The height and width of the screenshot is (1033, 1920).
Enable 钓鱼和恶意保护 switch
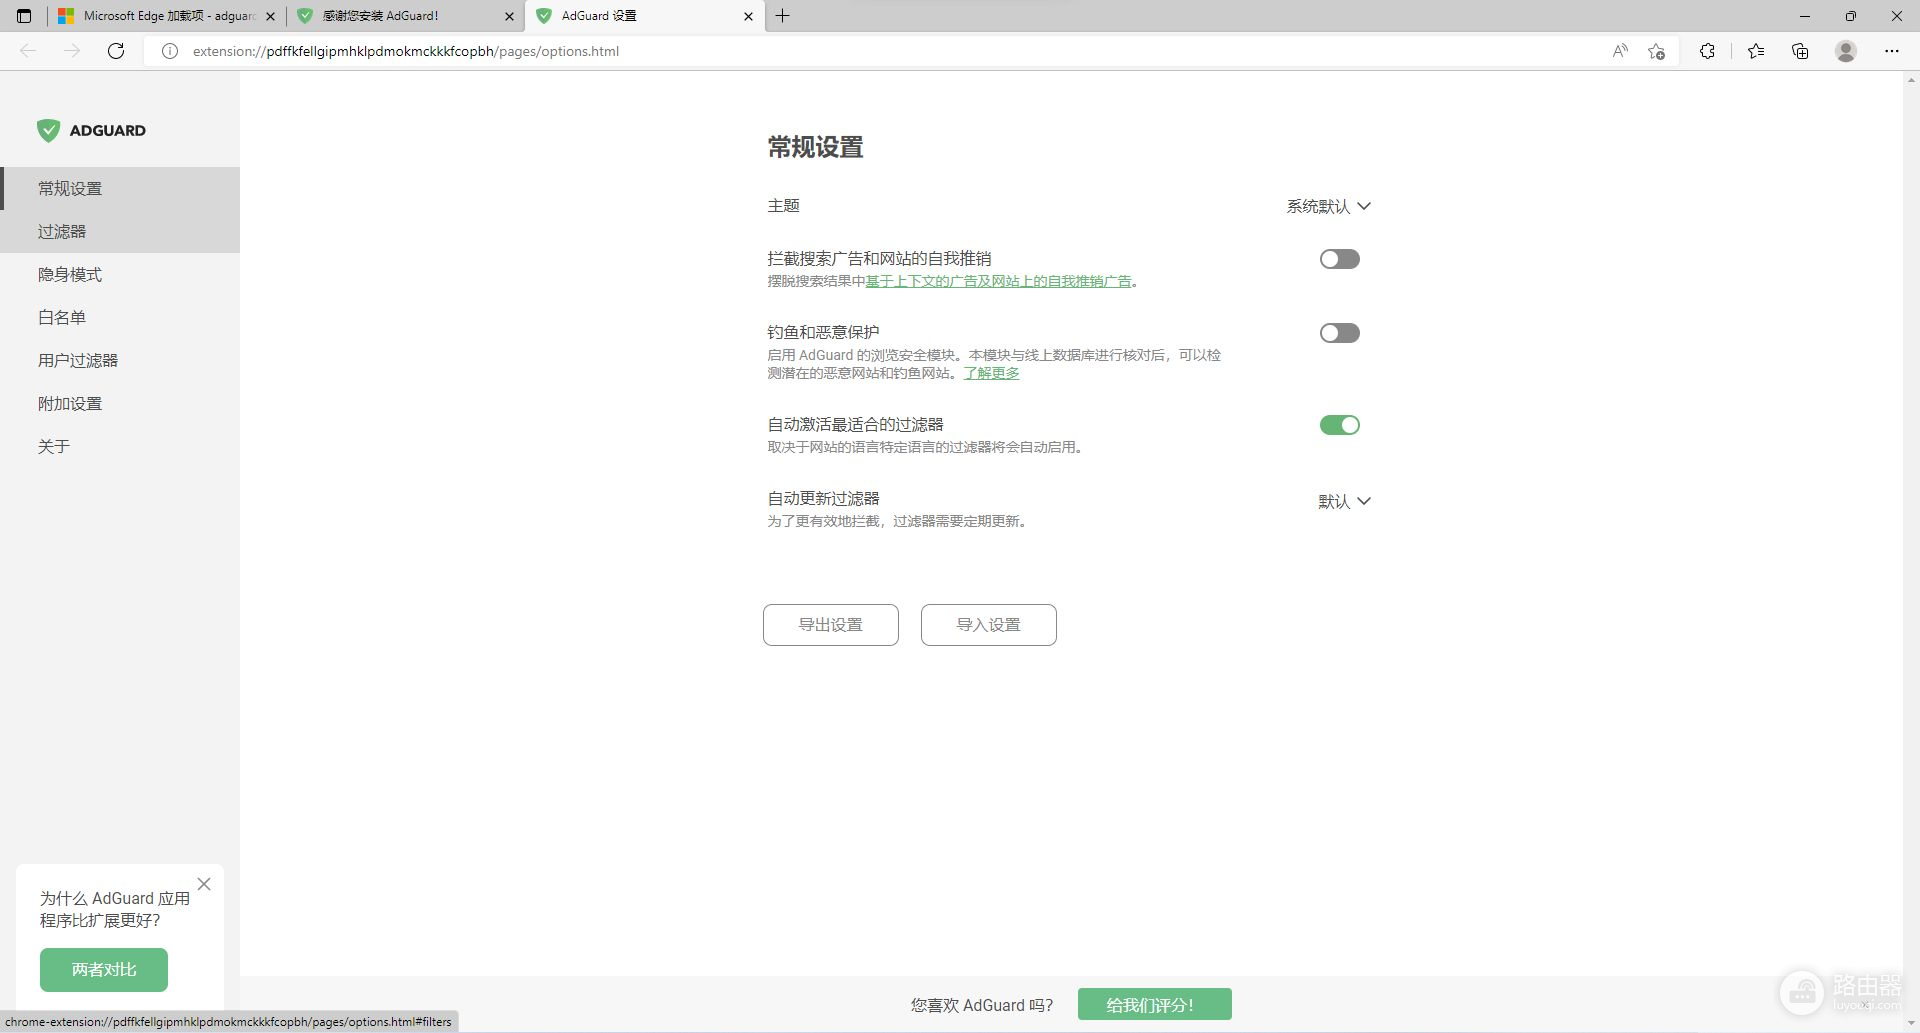(1340, 333)
